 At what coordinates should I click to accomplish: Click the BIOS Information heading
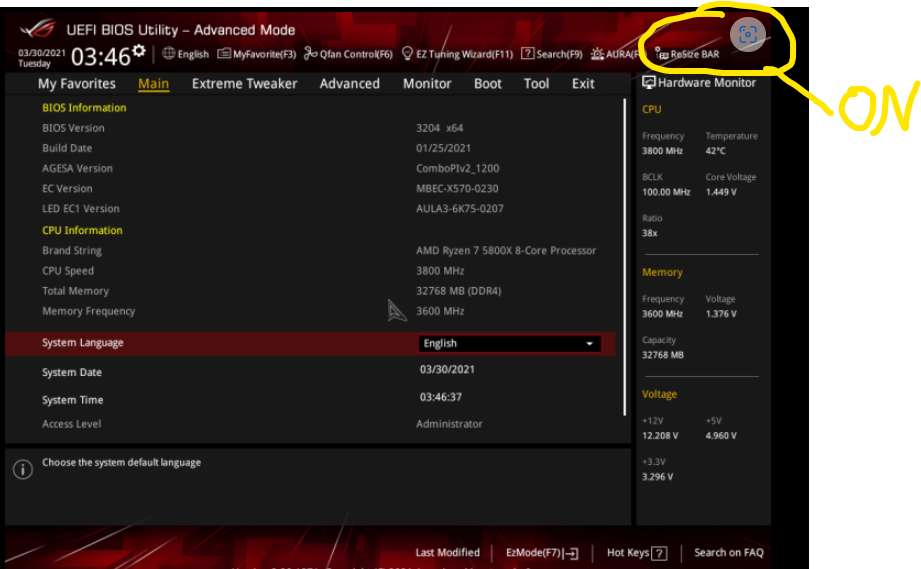click(84, 107)
